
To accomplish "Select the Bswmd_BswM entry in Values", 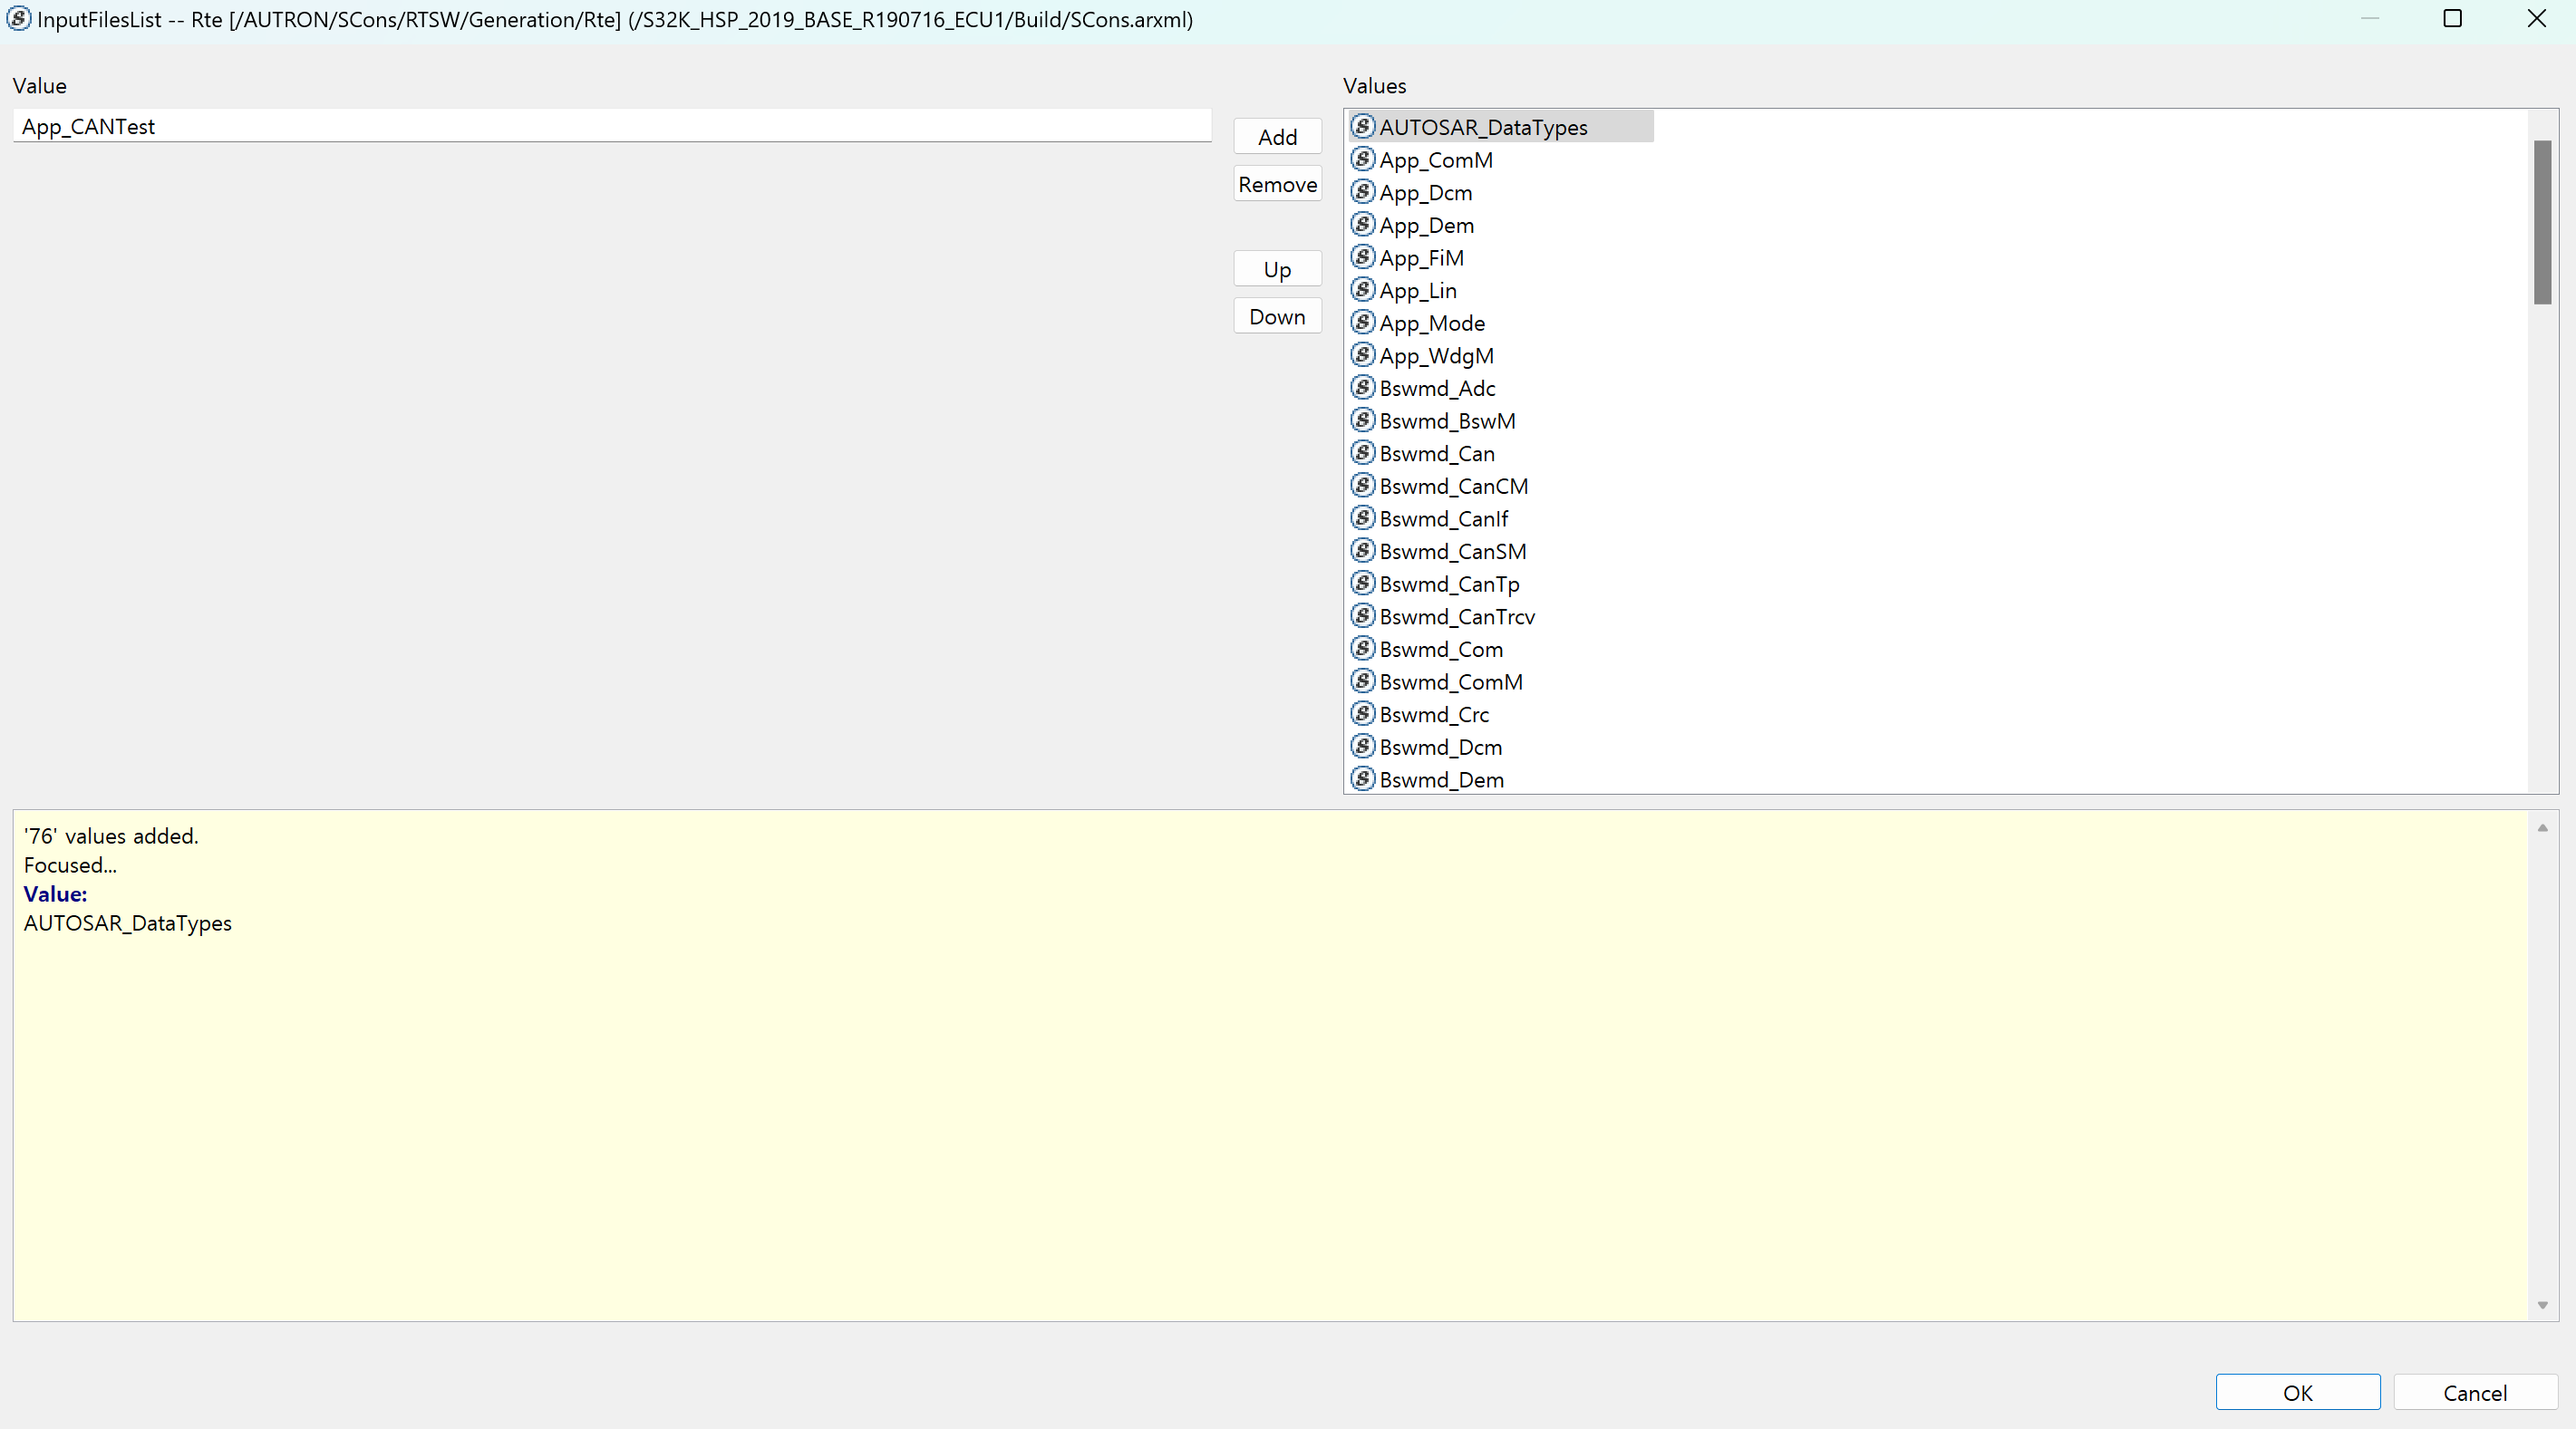I will coord(1447,421).
